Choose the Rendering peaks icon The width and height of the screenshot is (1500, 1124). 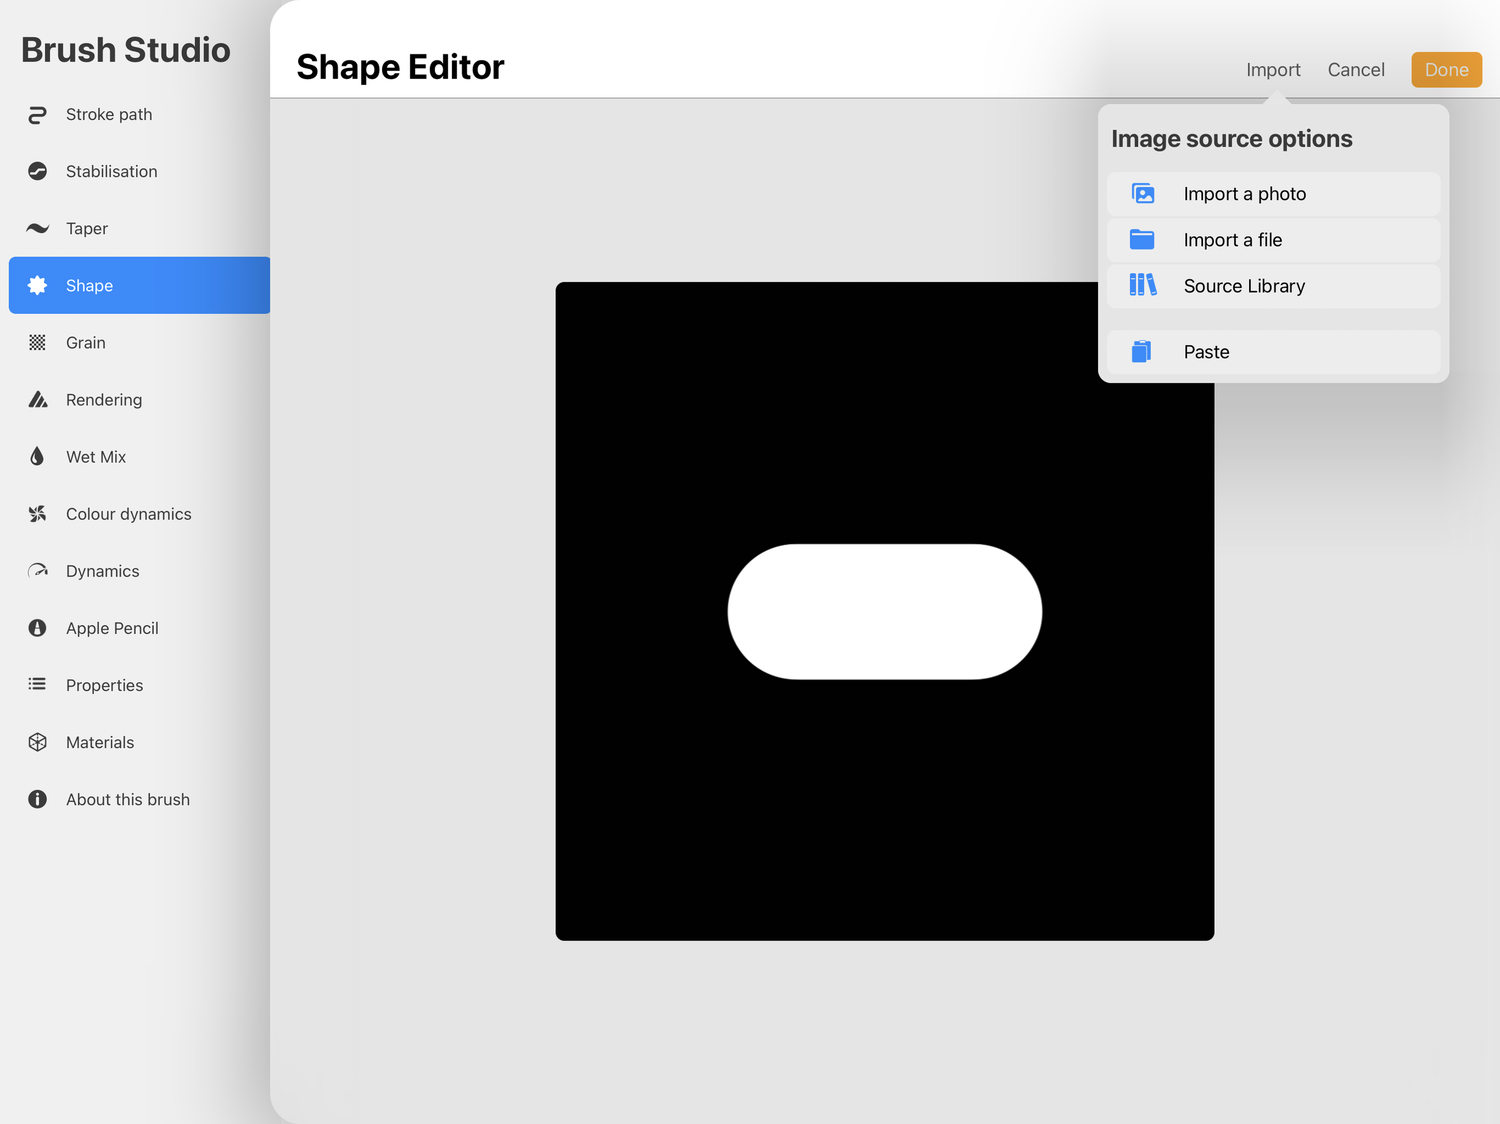(37, 400)
